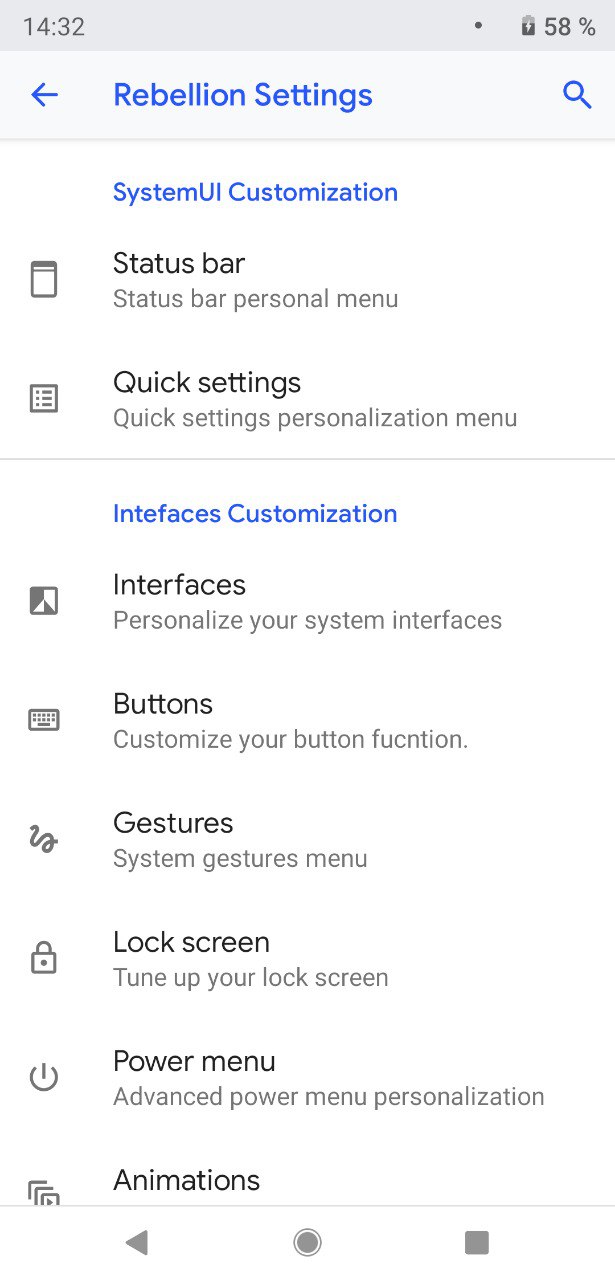Open Interfaces settings entry
The height and width of the screenshot is (1280, 615).
[307, 601]
